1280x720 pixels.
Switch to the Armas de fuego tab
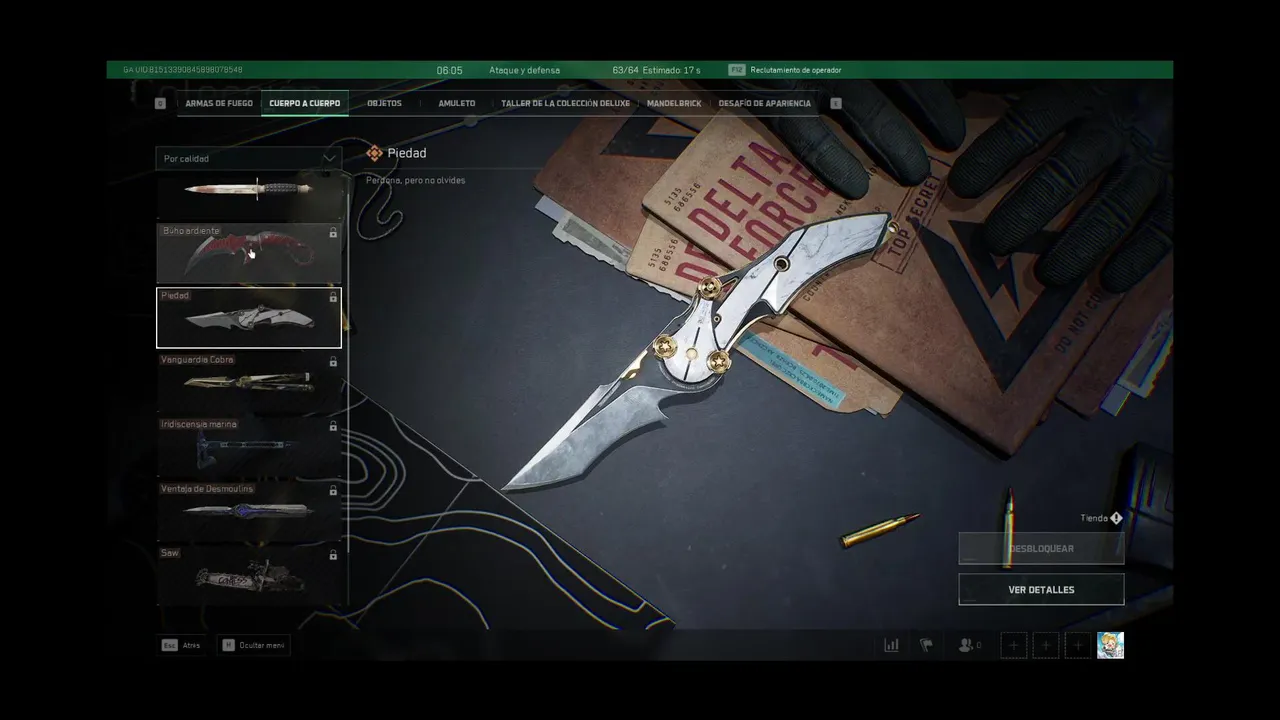(x=219, y=103)
